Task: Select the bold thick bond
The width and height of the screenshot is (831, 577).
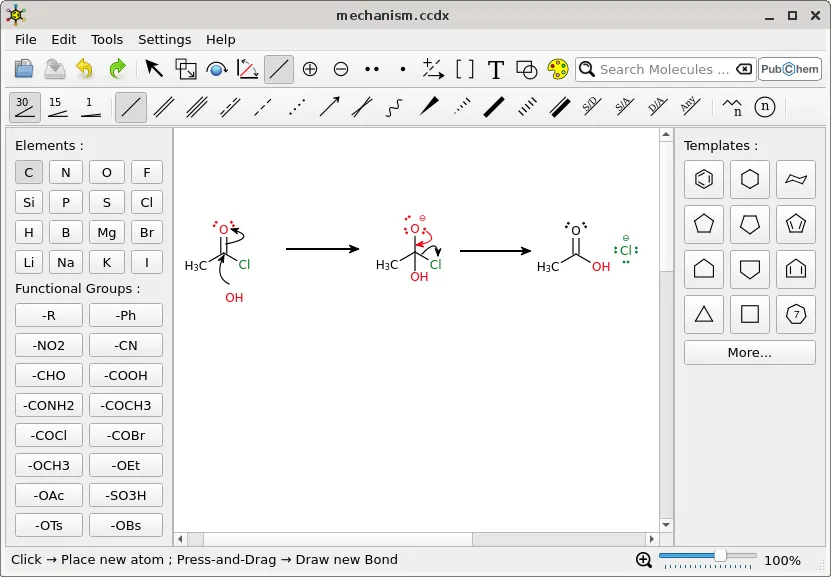Action: pos(494,107)
